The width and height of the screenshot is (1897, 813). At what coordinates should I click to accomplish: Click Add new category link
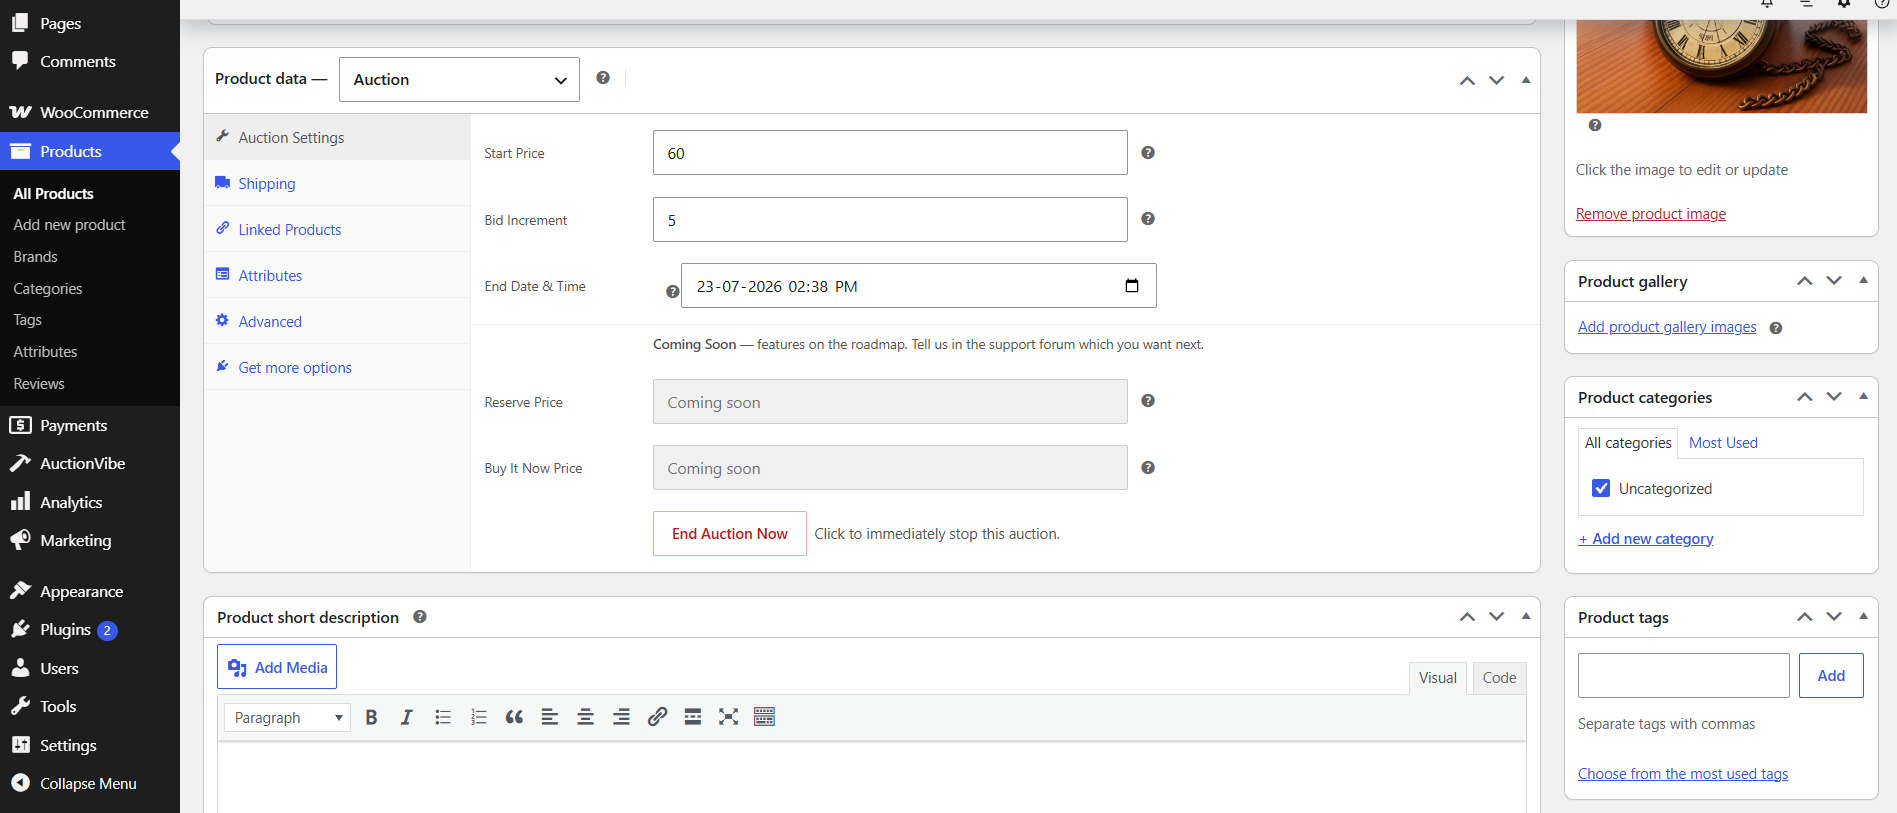[x=1646, y=539]
